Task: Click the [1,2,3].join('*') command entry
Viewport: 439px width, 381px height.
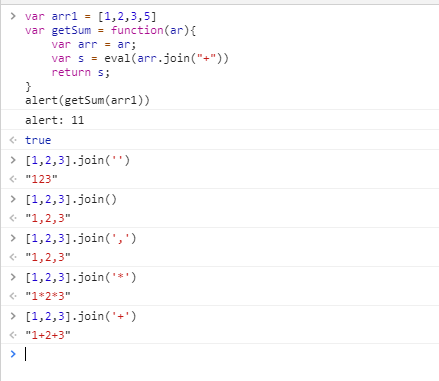Action: [81, 277]
